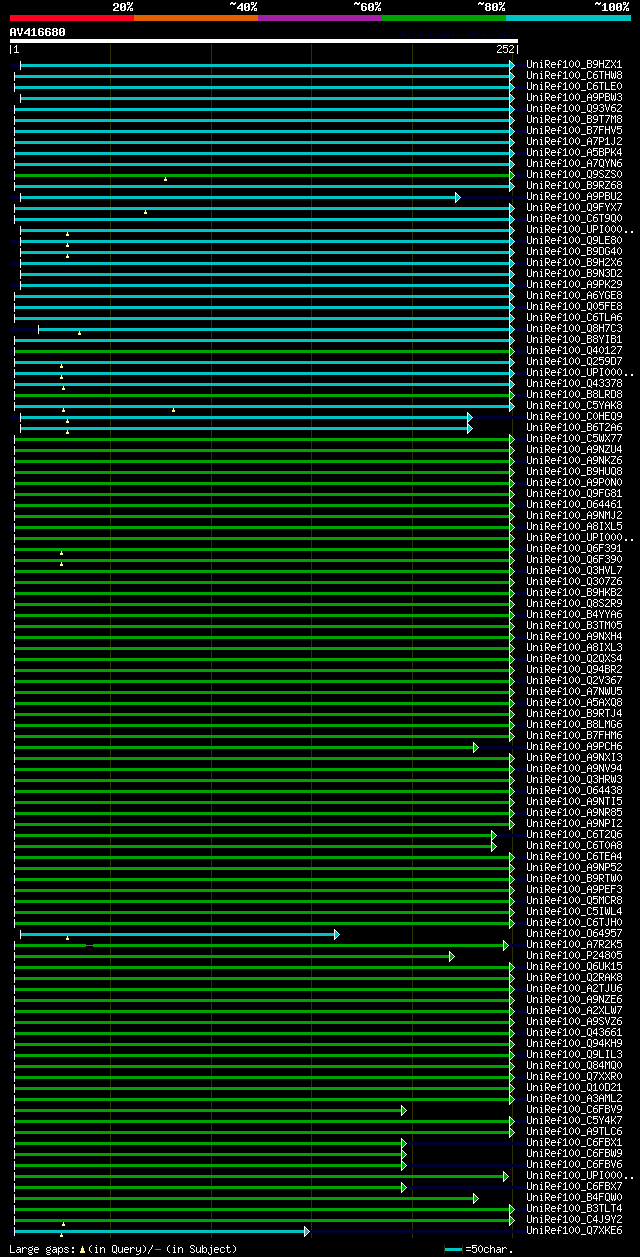View the UniRef100_Q6F390 entry
Screen dimensions: 640x1257
point(574,560)
